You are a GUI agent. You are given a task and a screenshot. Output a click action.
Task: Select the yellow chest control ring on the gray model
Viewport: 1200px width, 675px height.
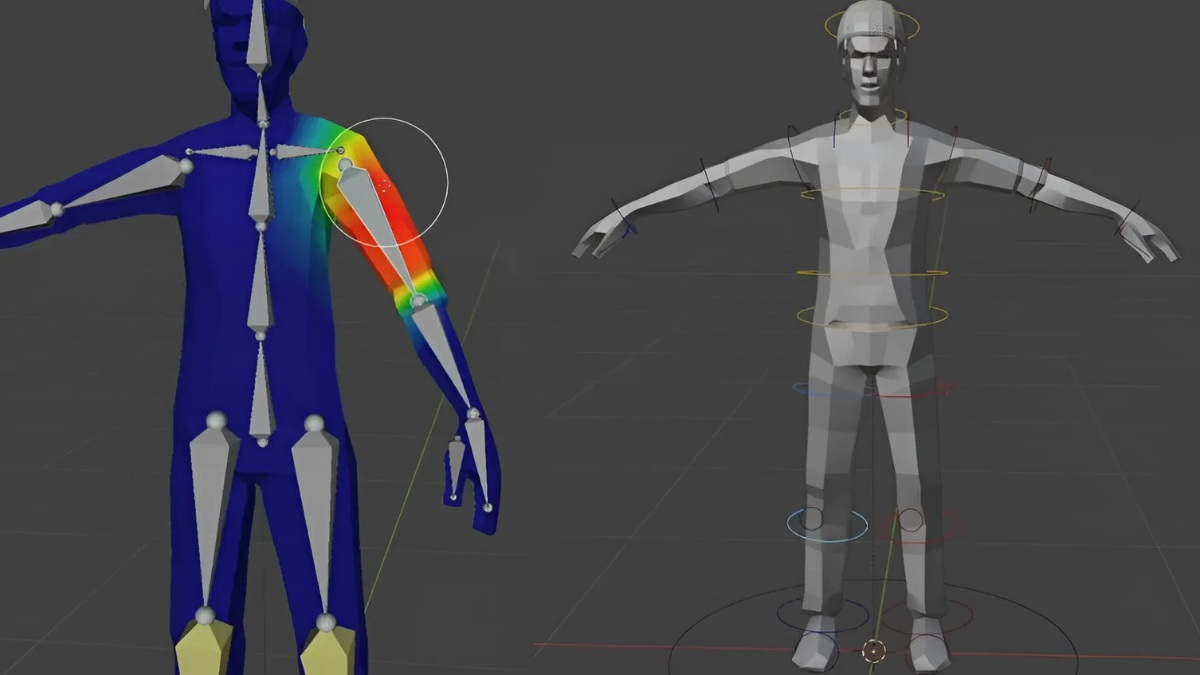872,193
